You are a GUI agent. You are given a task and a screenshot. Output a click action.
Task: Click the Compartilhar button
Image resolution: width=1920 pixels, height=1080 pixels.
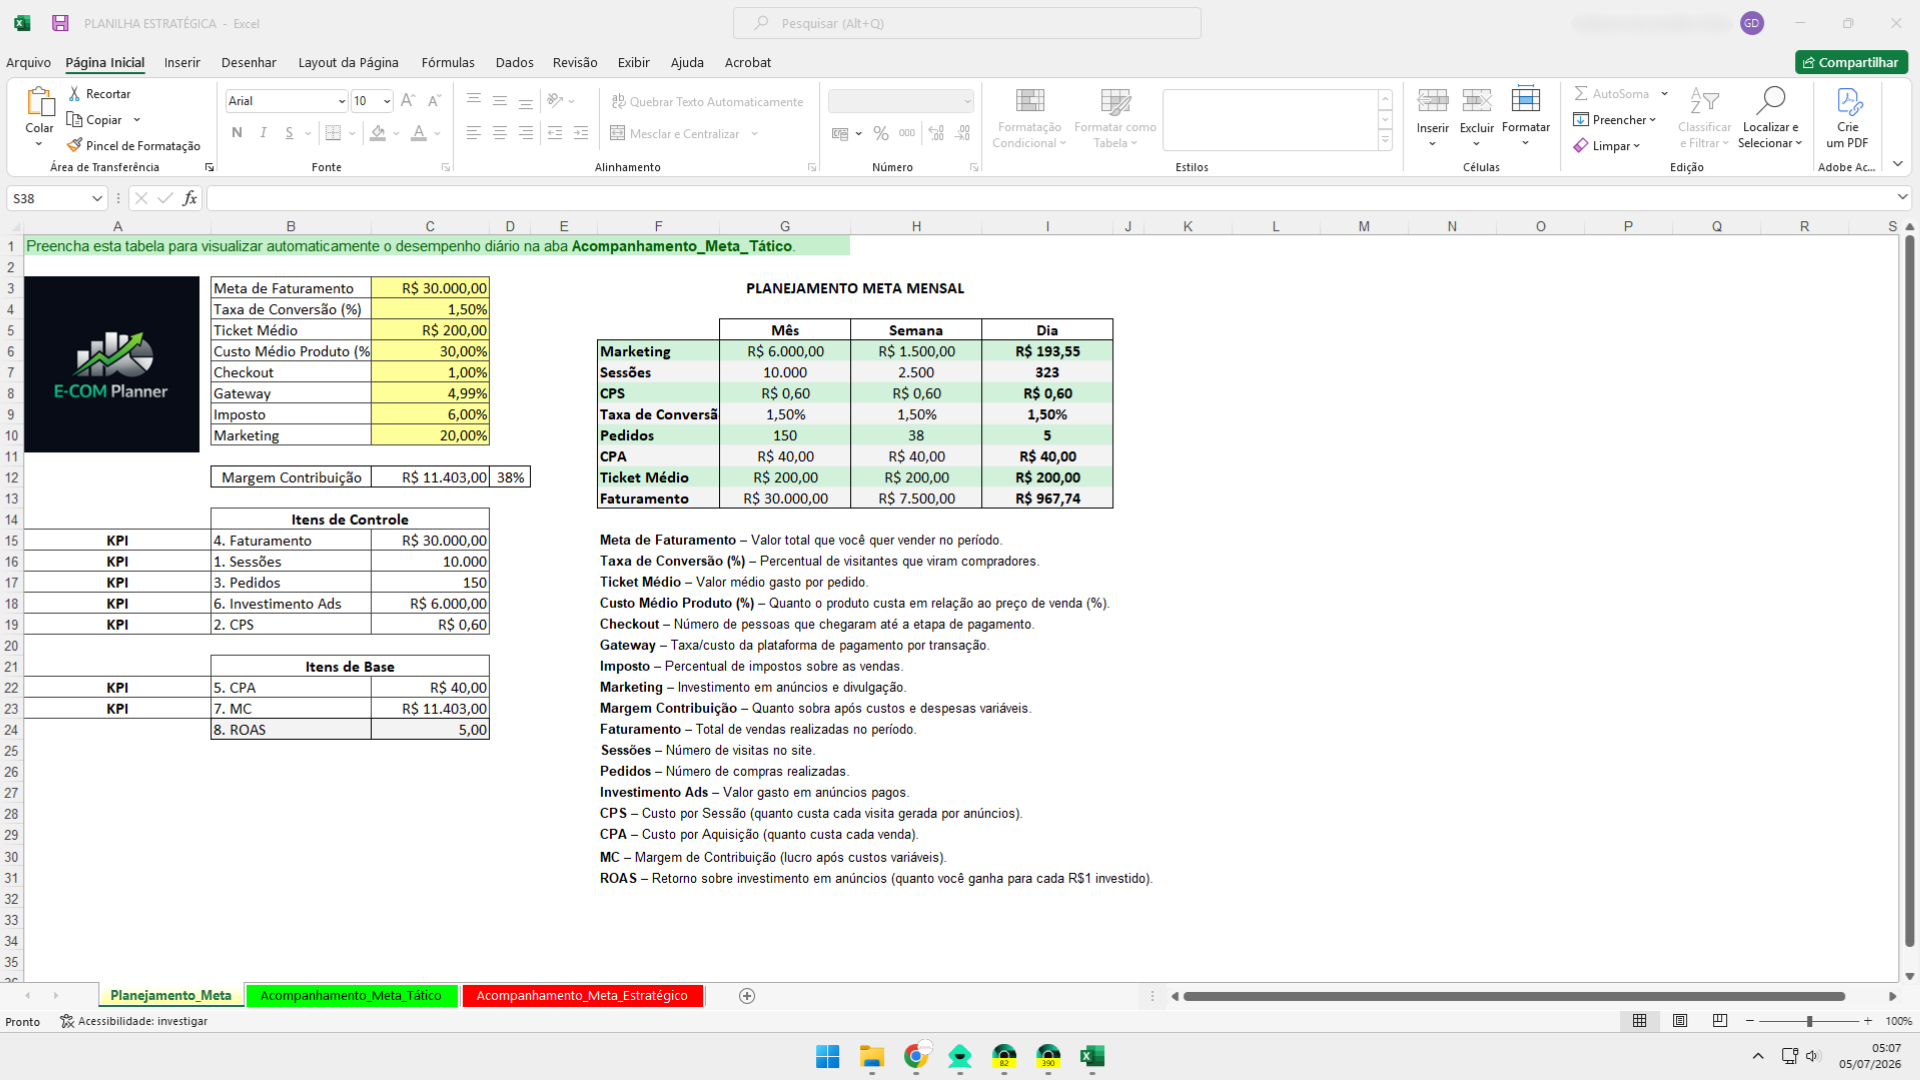(x=1851, y=62)
